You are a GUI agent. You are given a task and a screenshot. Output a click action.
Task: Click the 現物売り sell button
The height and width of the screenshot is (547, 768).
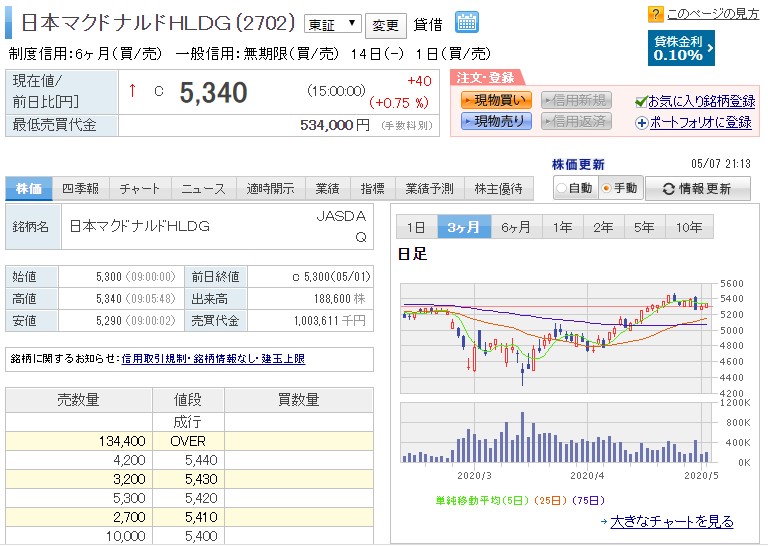tap(496, 121)
